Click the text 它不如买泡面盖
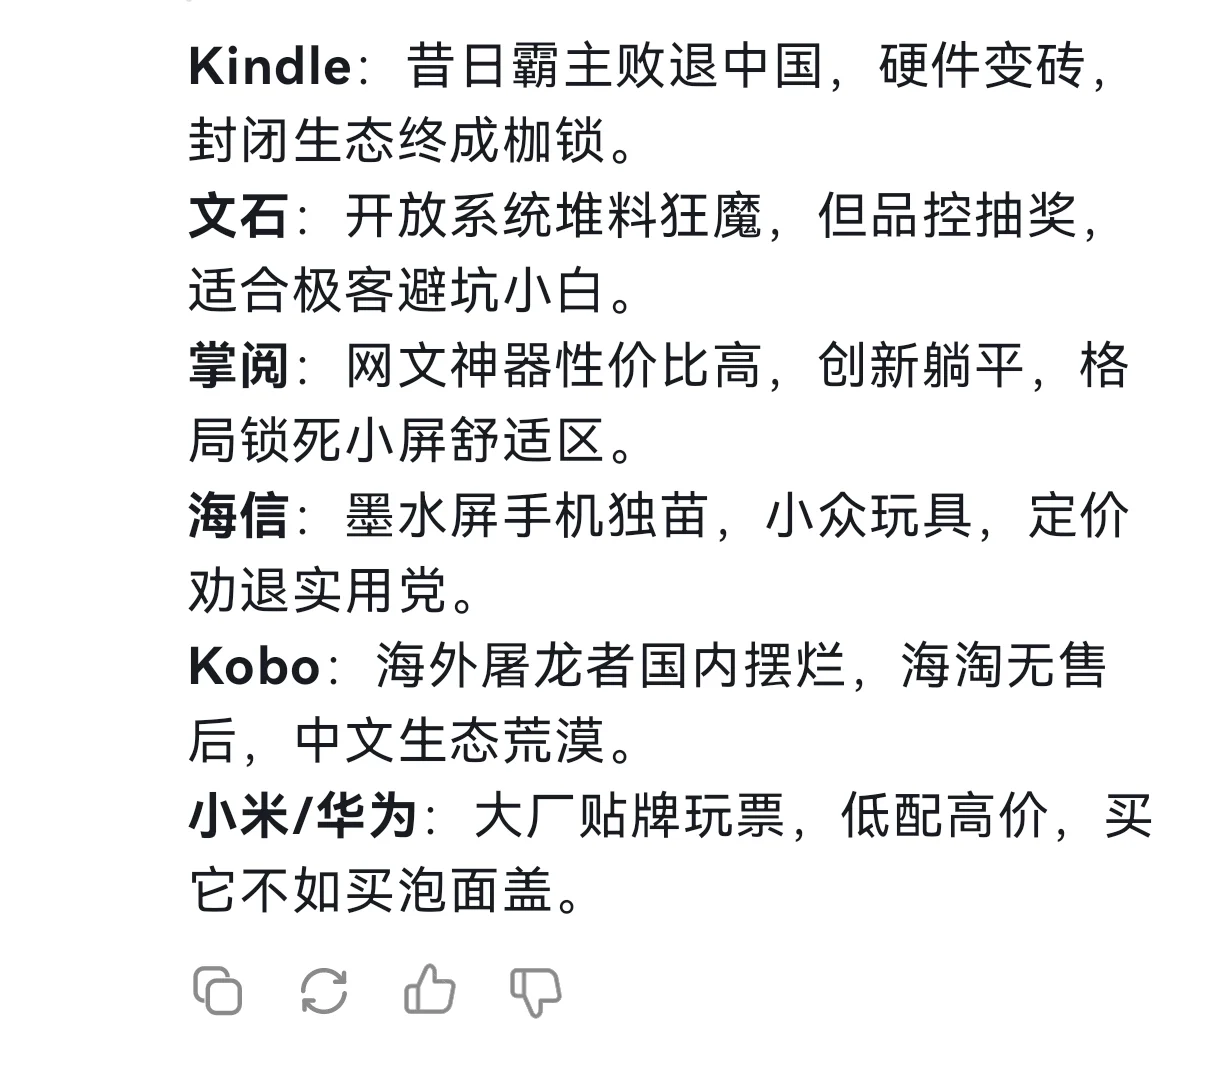Viewport: 1224px width, 1065px height. (x=372, y=891)
